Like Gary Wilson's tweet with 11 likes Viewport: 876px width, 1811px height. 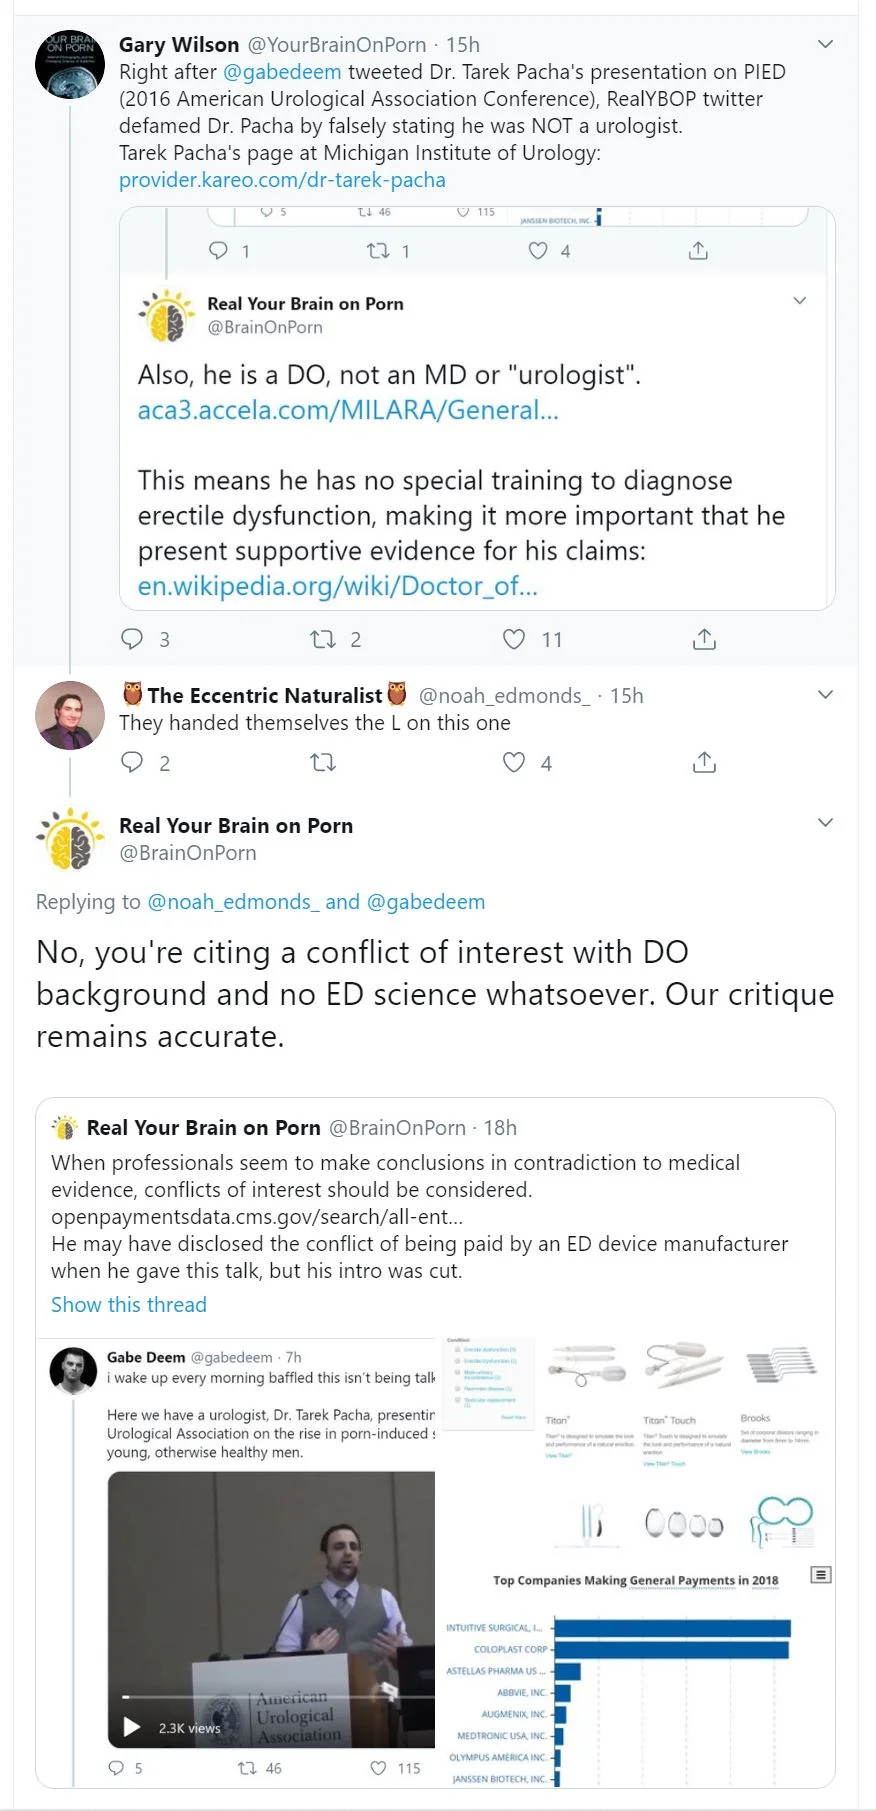(514, 639)
